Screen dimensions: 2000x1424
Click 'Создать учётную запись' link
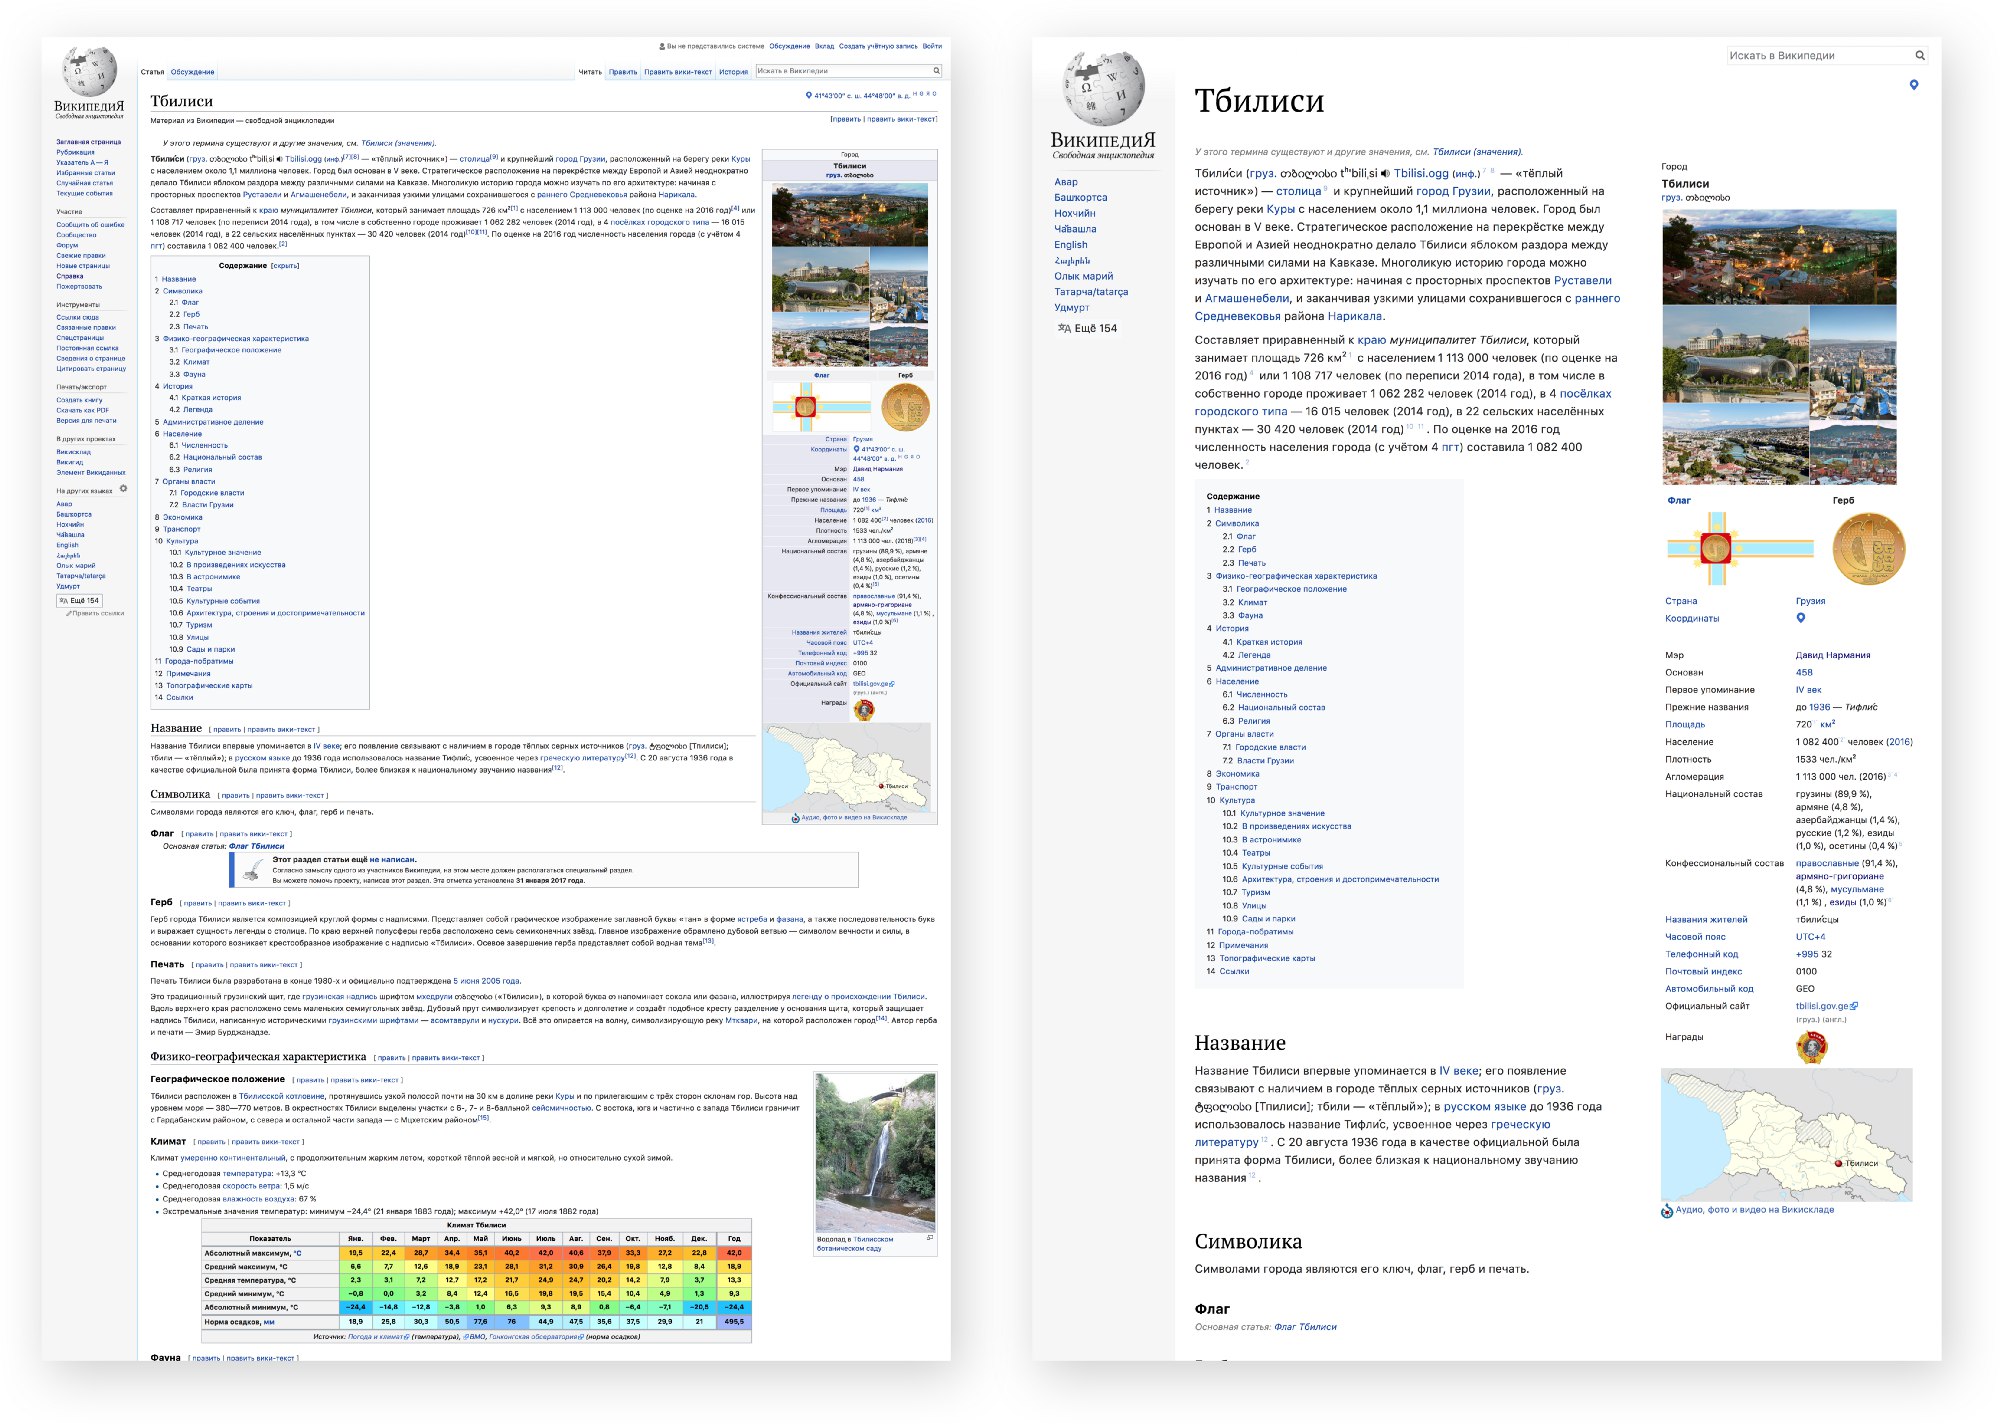point(878,46)
